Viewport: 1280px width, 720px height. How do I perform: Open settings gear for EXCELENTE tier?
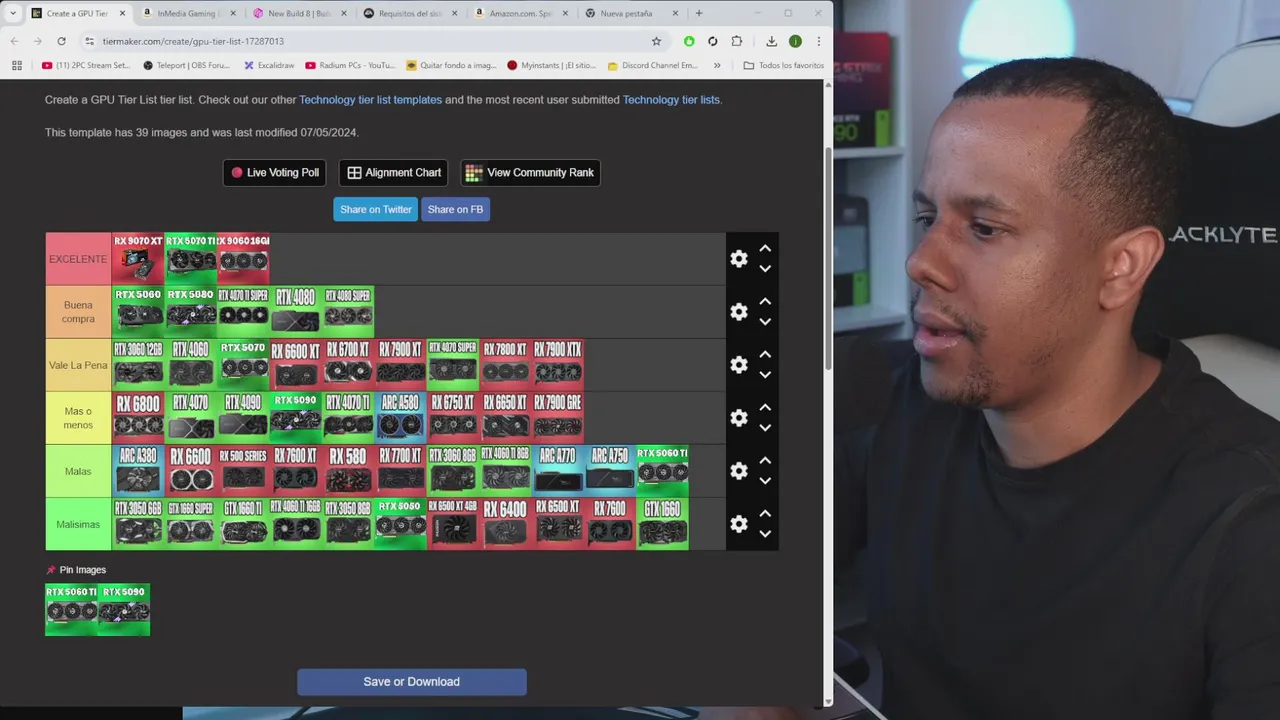tap(739, 259)
